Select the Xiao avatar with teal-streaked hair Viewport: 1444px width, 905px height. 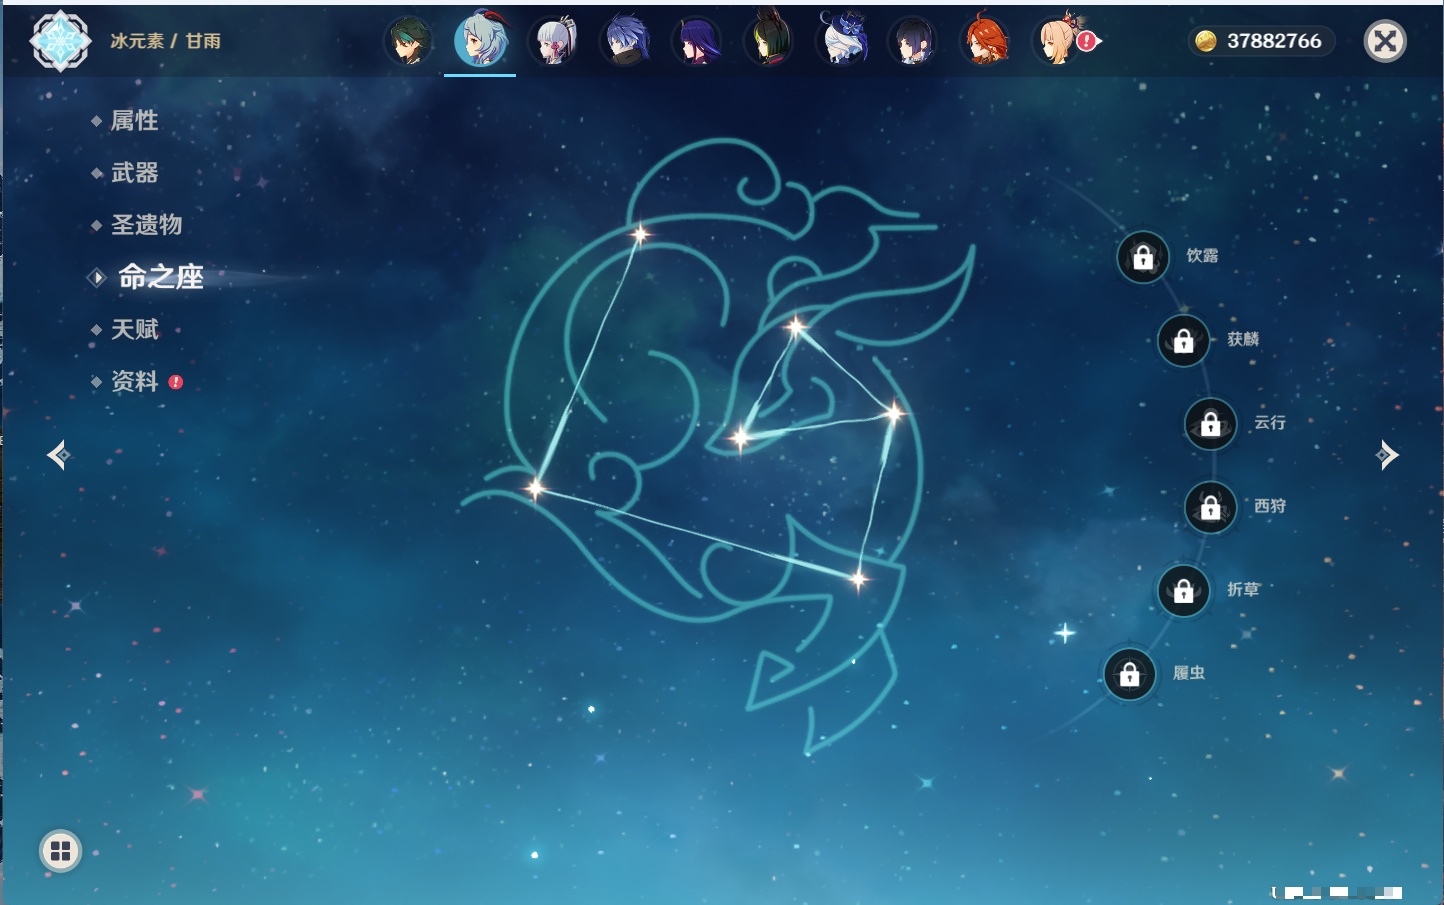pos(409,41)
